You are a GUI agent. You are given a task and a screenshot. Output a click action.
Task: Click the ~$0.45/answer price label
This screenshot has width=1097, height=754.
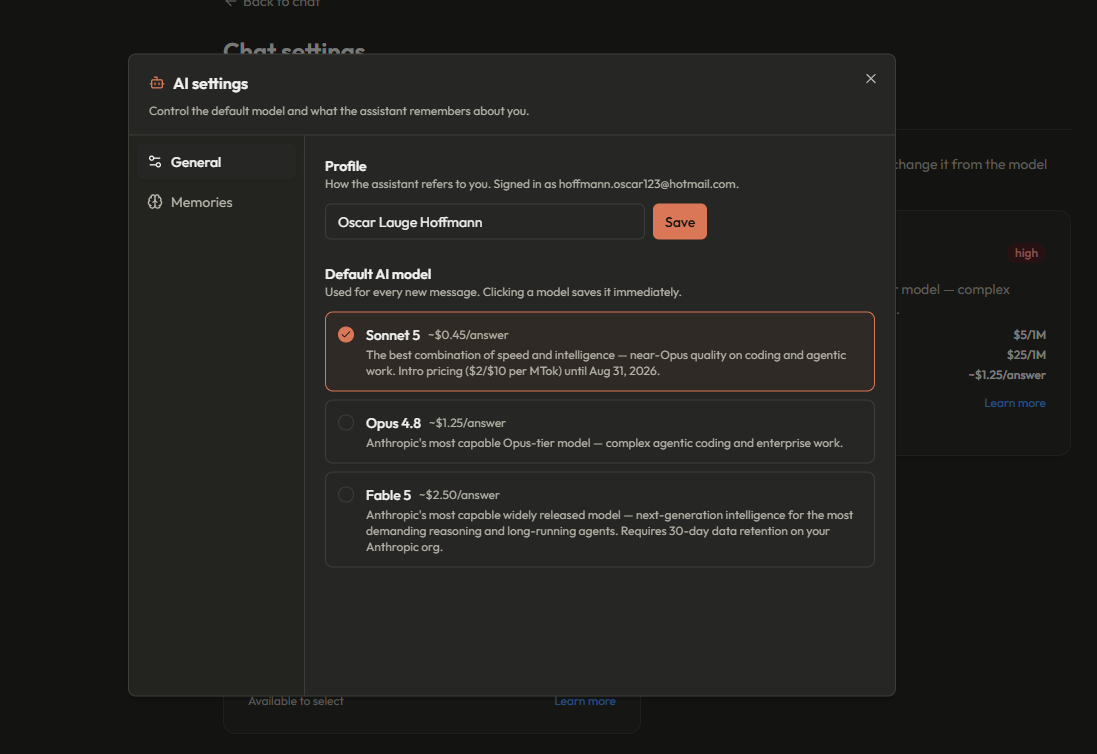(468, 335)
